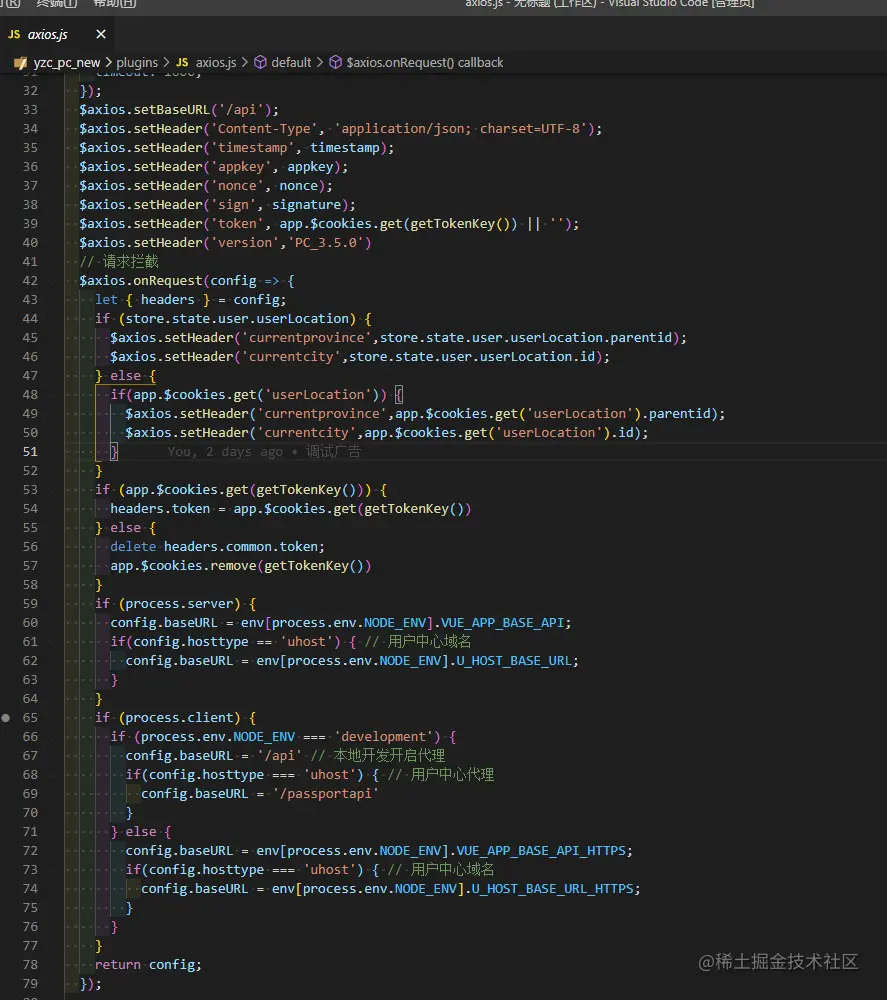Click 'app.$cookies.remove' on line 57
This screenshot has height=1000, width=887.
pyautogui.click(x=183, y=566)
